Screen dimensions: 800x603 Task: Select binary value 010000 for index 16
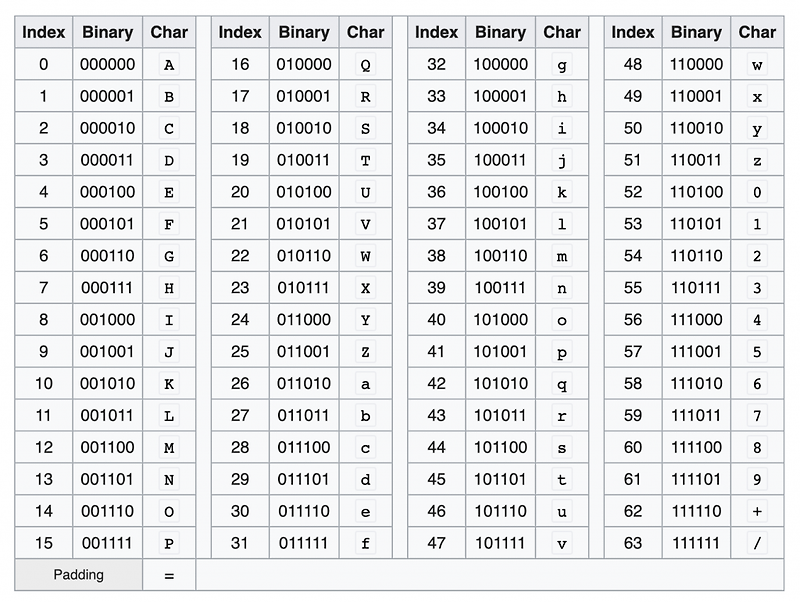tap(304, 64)
